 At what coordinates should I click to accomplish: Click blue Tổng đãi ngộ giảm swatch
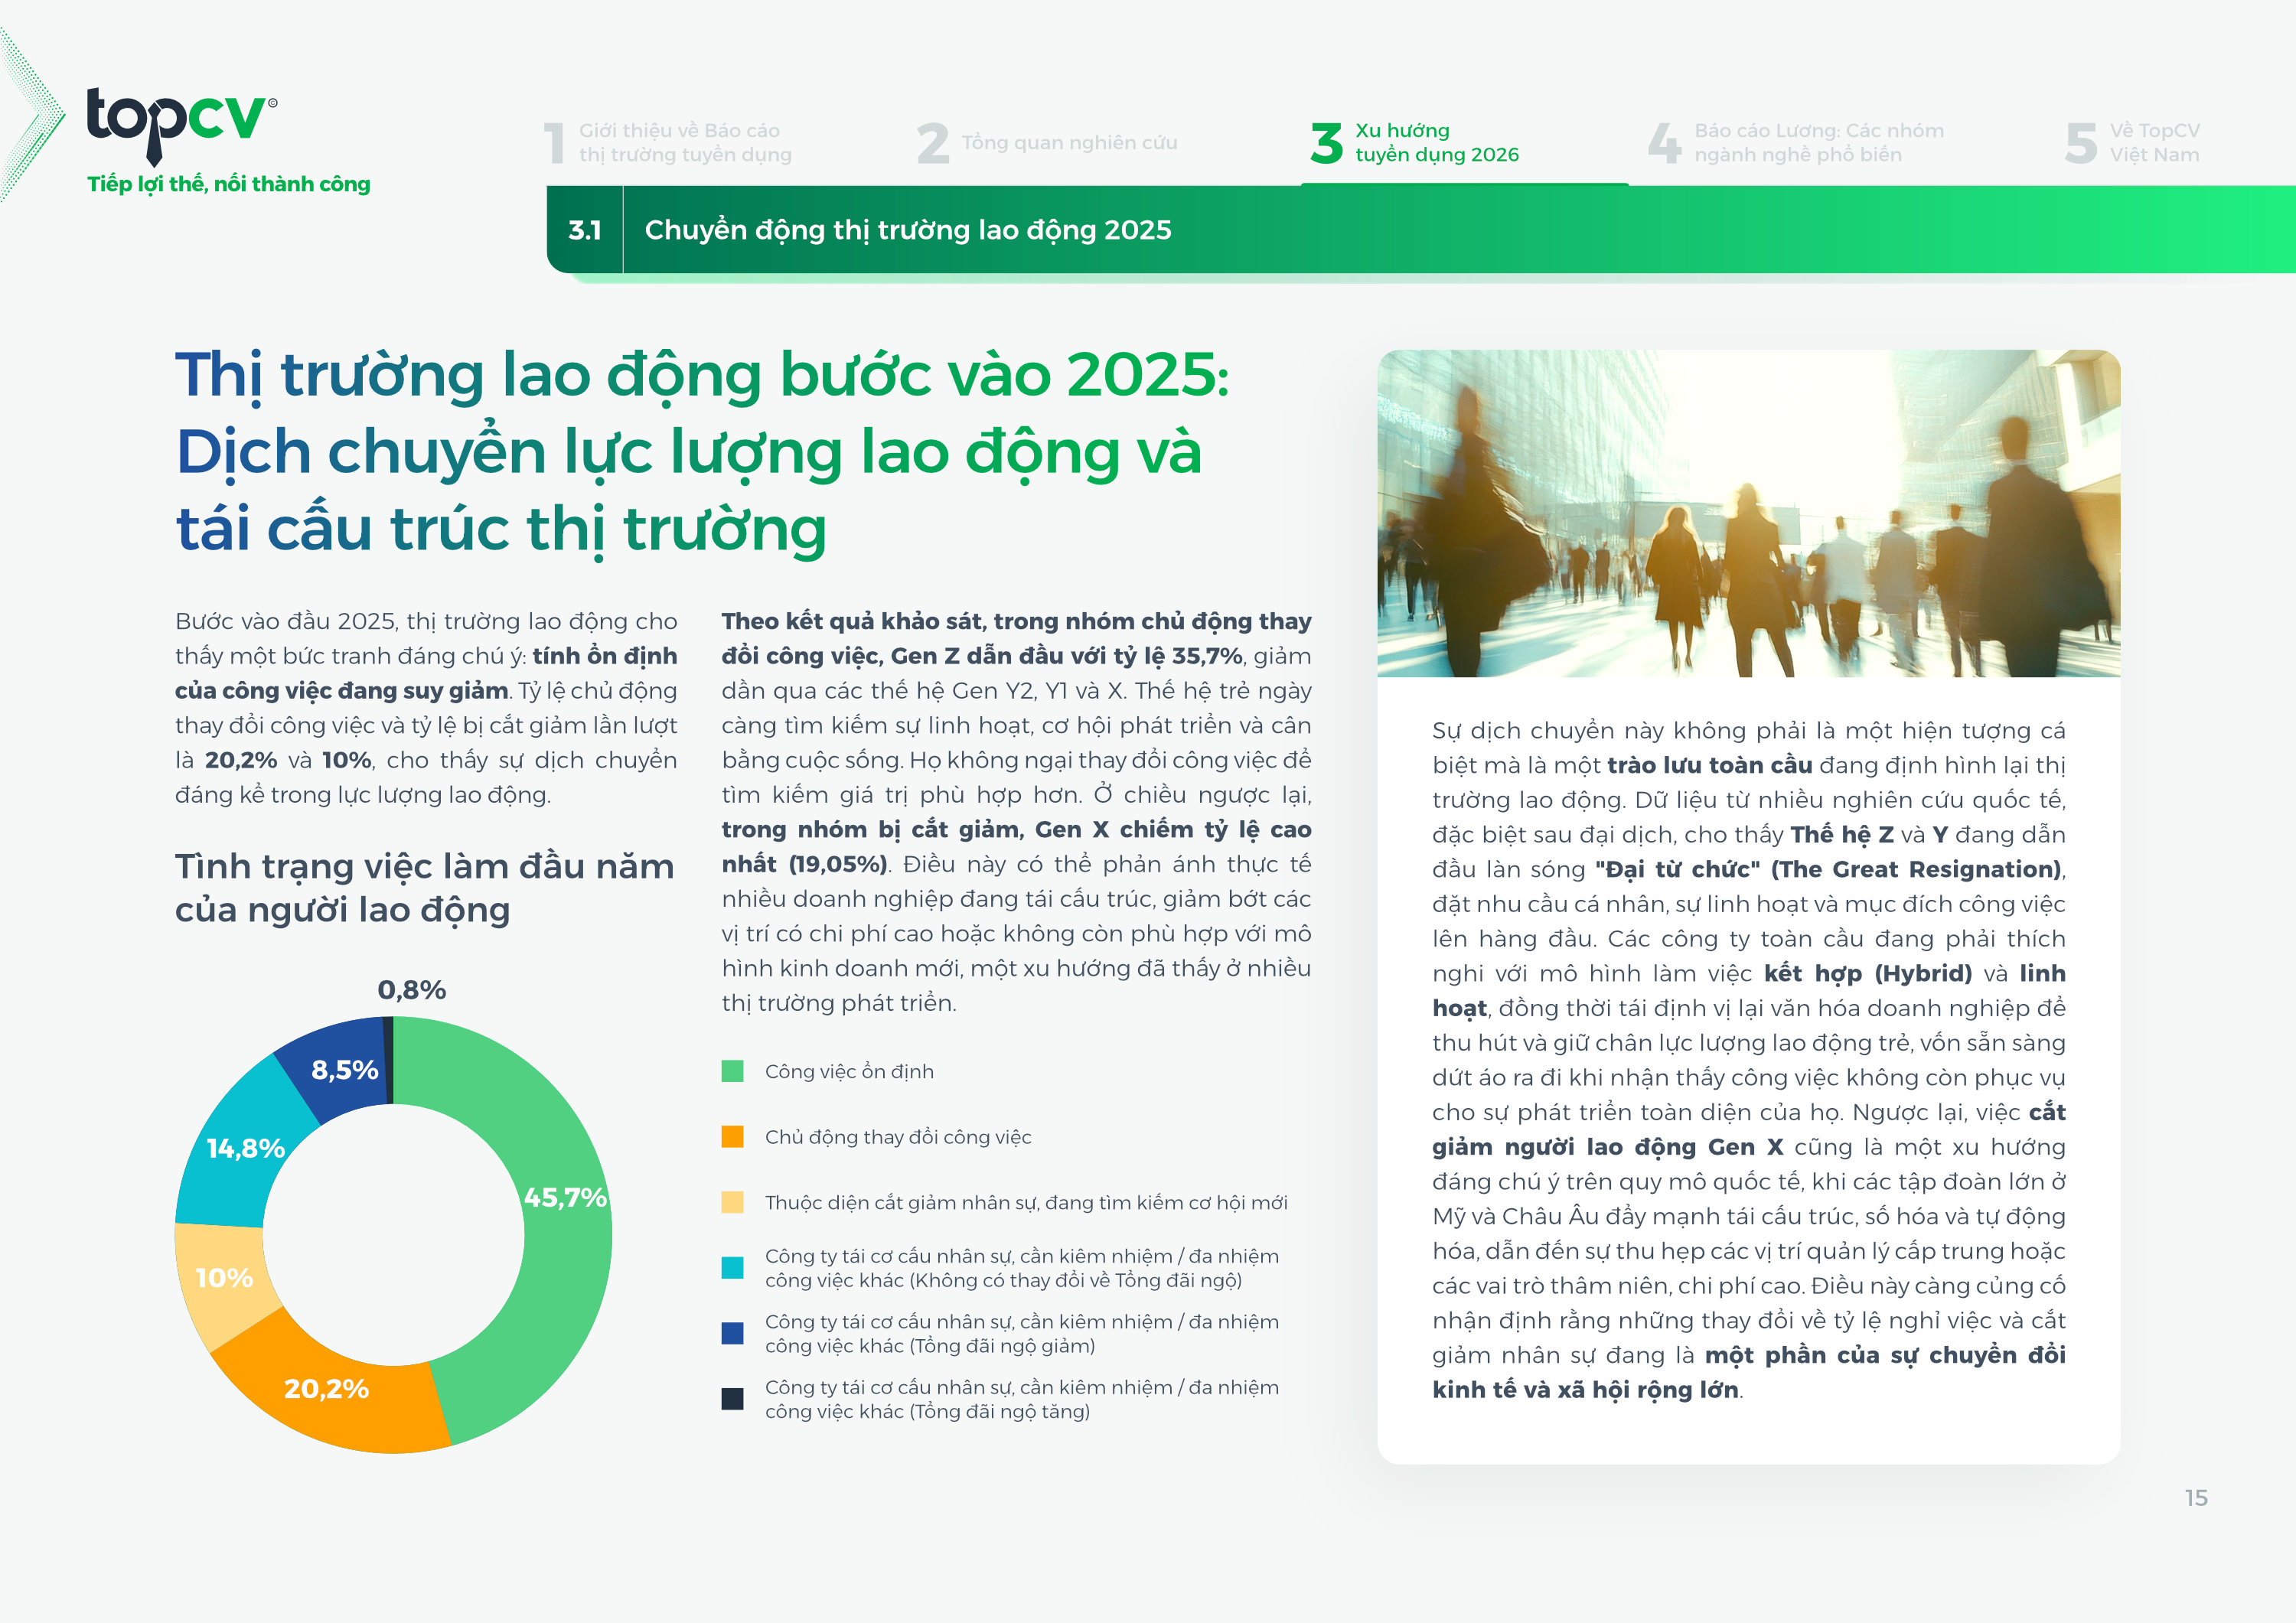click(x=732, y=1333)
